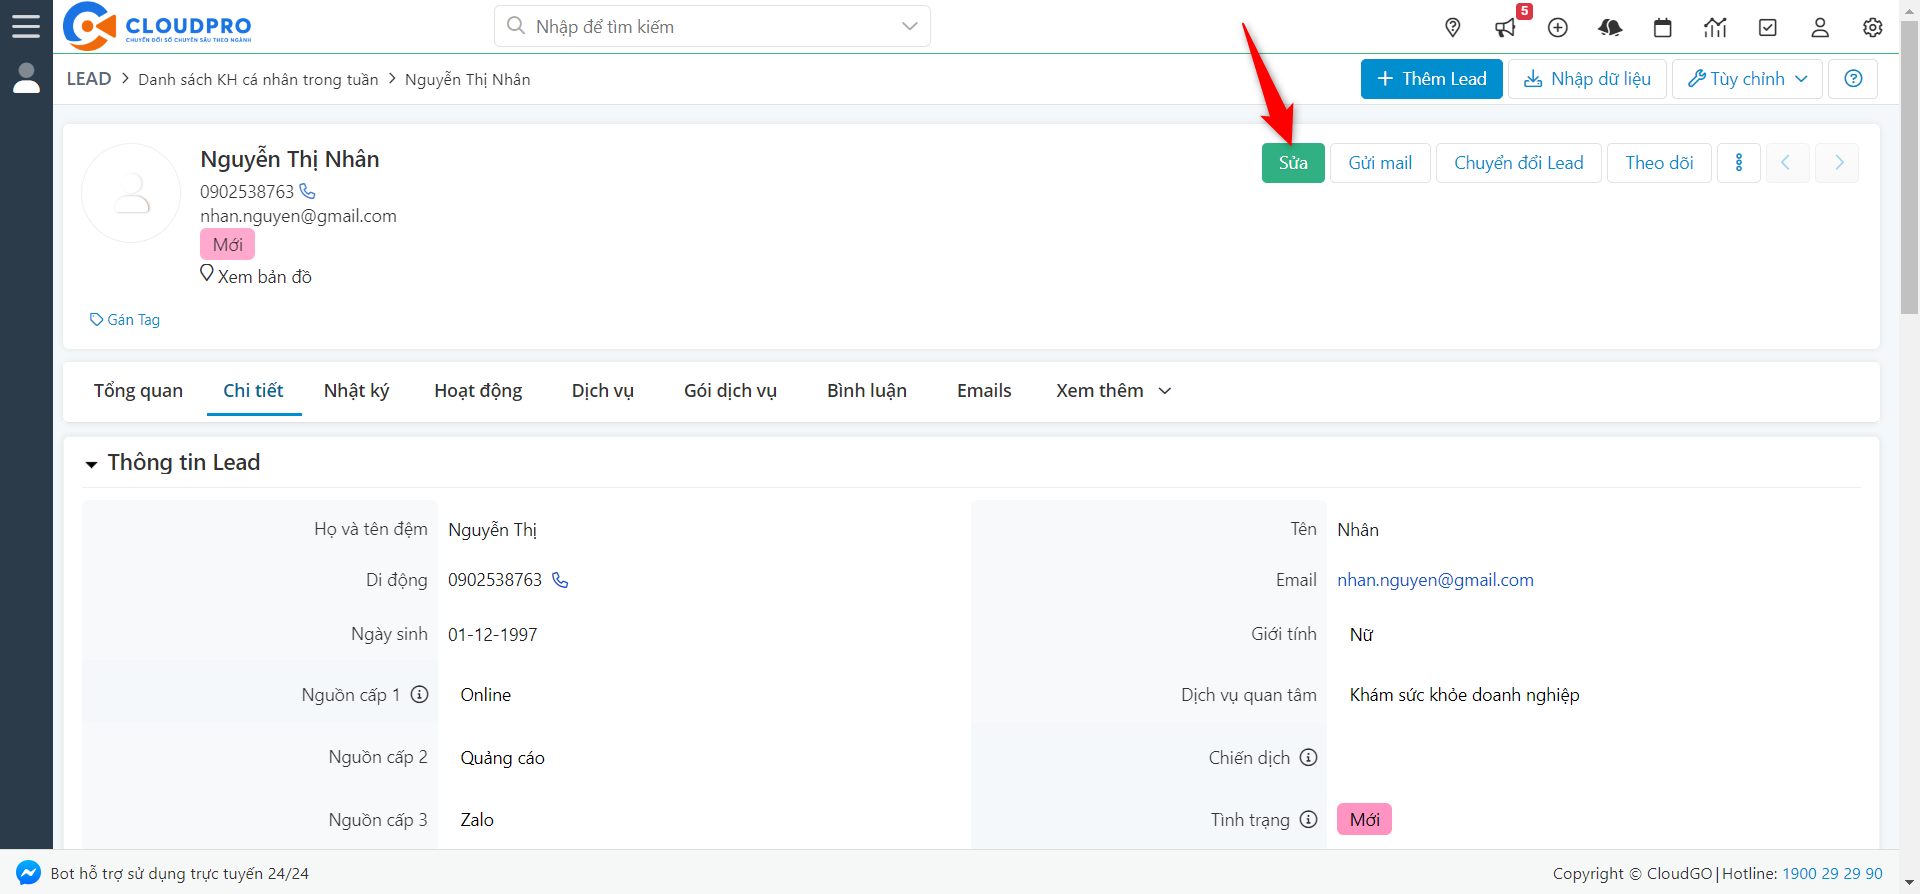Select the Chi tiết tab
Viewport: 1920px width, 894px height.
[x=253, y=391]
